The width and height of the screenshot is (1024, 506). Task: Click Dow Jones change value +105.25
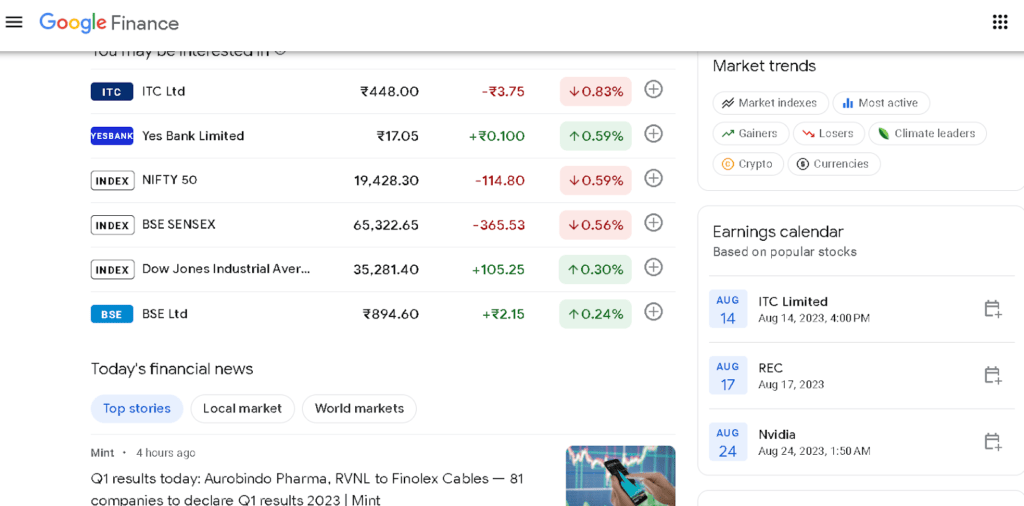(499, 270)
